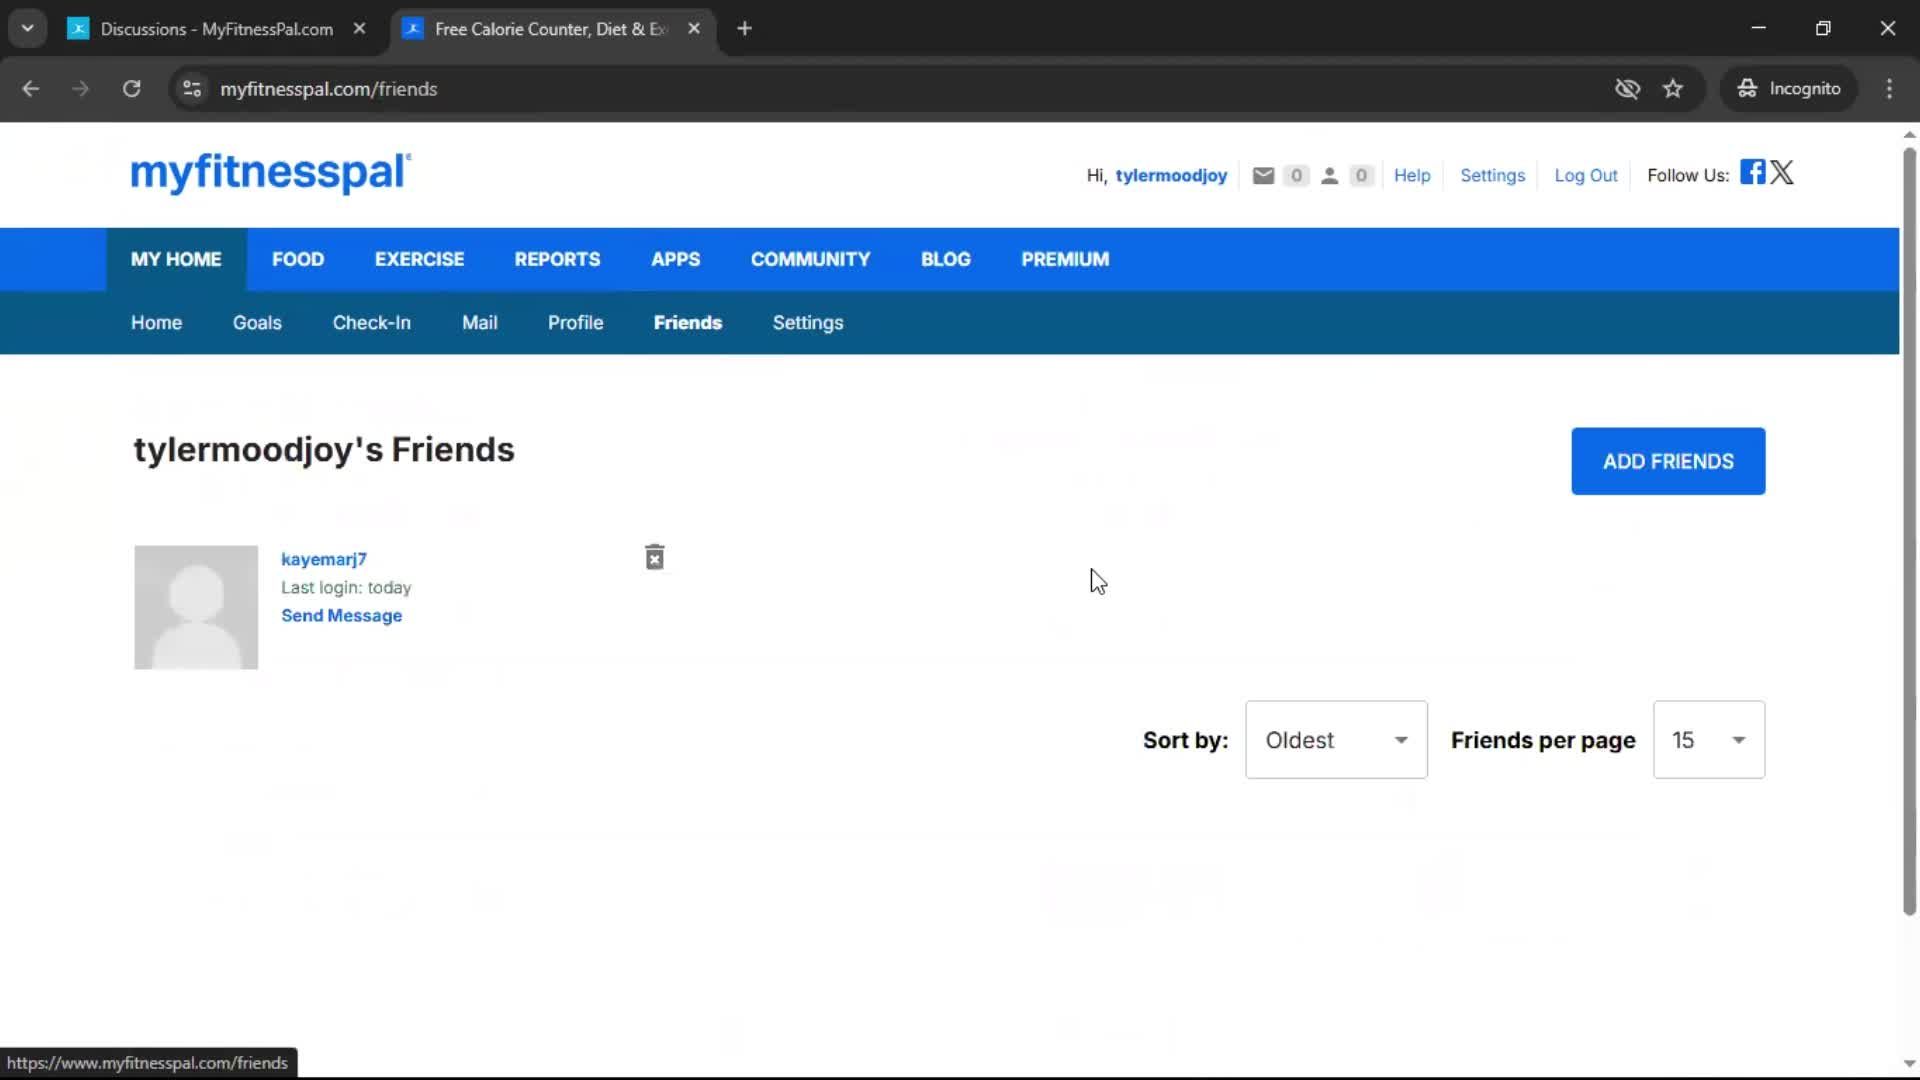Click the Incognito indicator button
1920x1080 pixels.
click(1789, 89)
